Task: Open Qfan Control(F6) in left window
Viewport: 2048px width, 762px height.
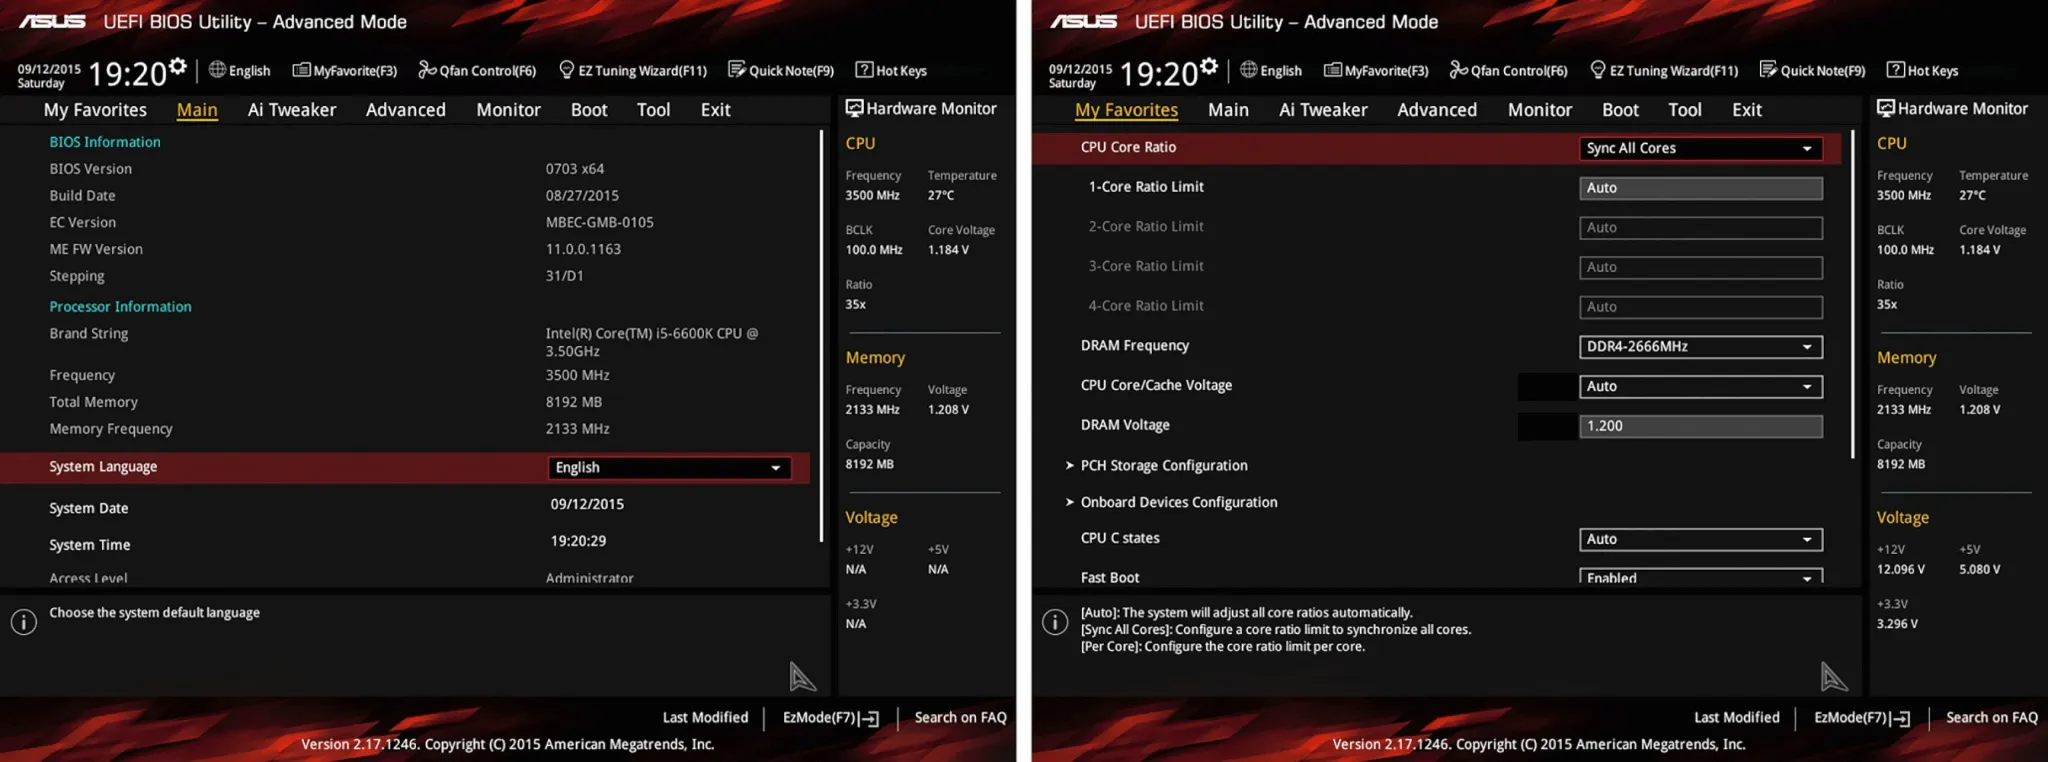Action: [477, 70]
